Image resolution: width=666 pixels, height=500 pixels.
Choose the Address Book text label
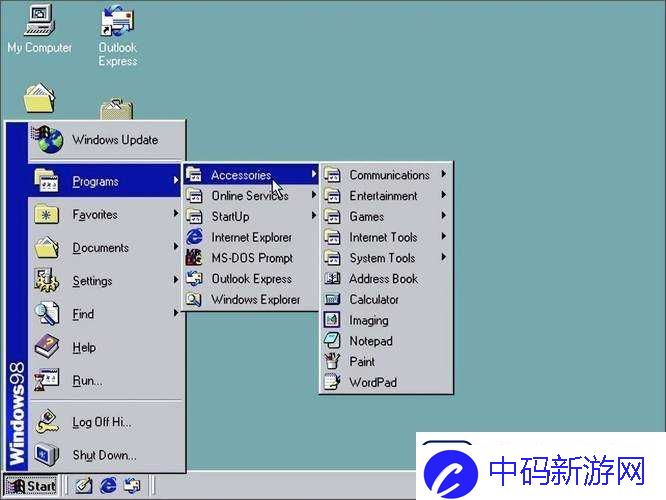384,278
